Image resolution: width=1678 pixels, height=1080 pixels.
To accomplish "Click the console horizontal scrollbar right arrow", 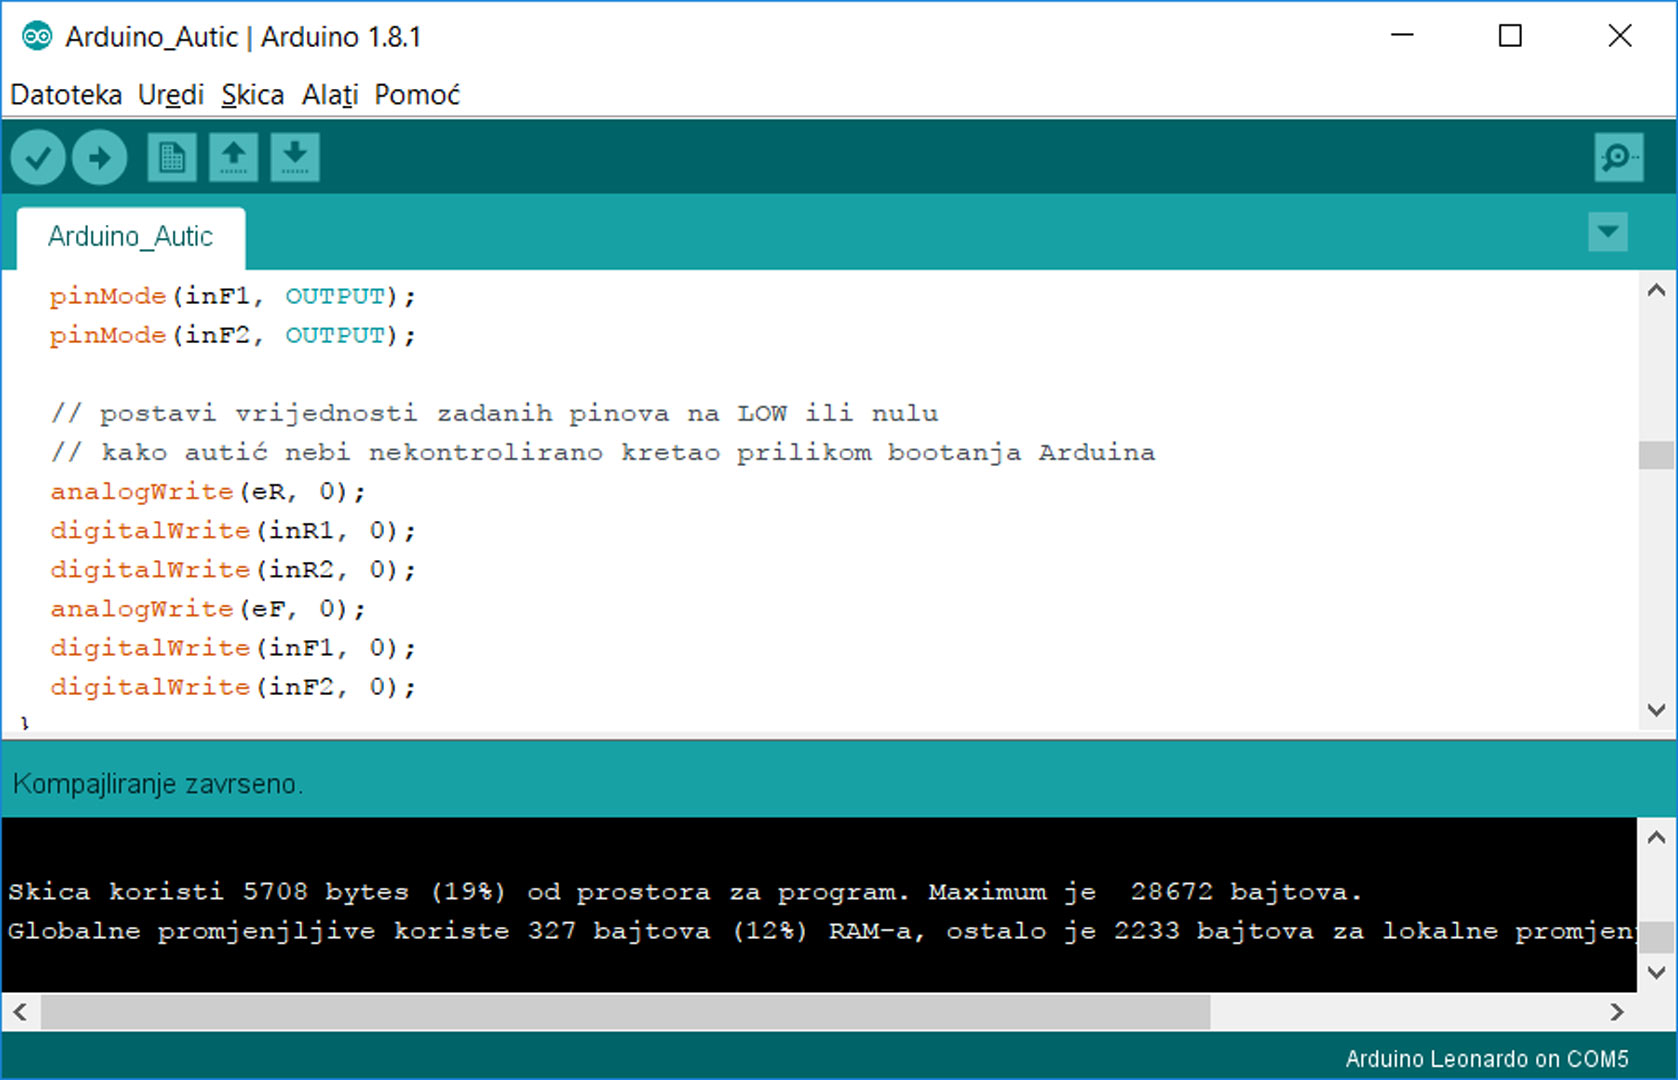I will click(1616, 1012).
